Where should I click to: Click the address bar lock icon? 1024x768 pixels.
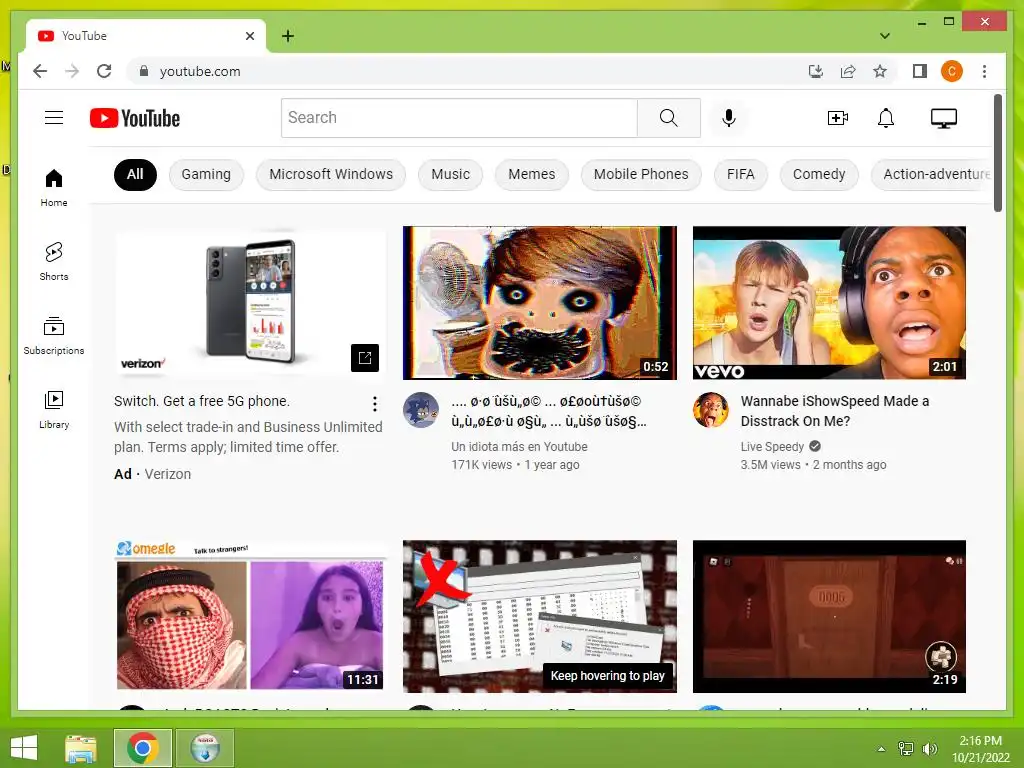tap(144, 71)
